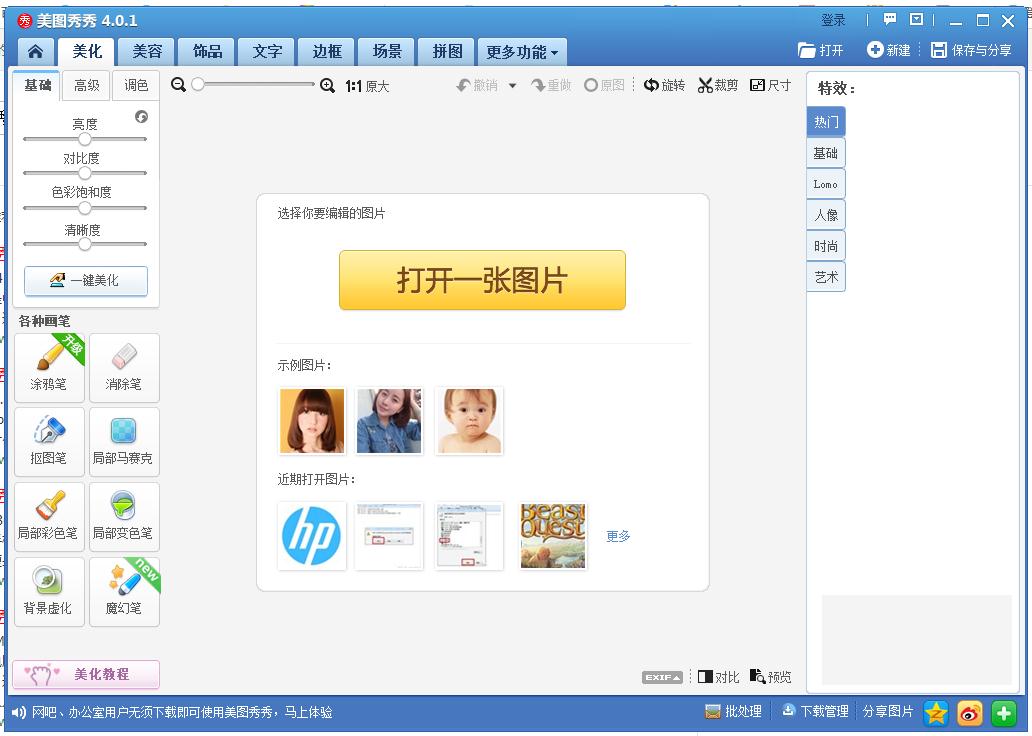The height and width of the screenshot is (736, 1032).
Task: Open the 美化教程 tutorial button
Action: (86, 674)
